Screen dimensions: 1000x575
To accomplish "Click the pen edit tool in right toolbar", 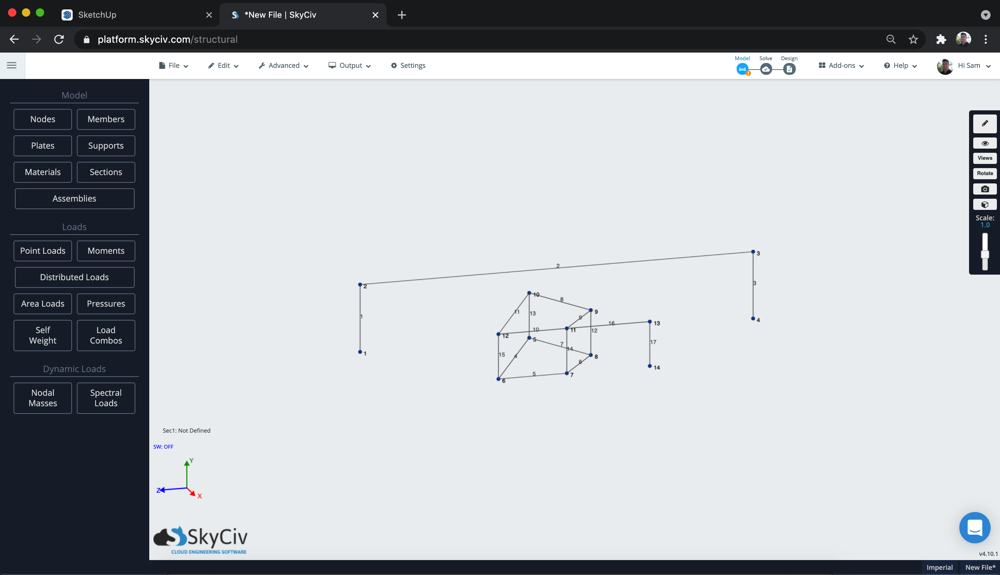I will click(x=985, y=124).
